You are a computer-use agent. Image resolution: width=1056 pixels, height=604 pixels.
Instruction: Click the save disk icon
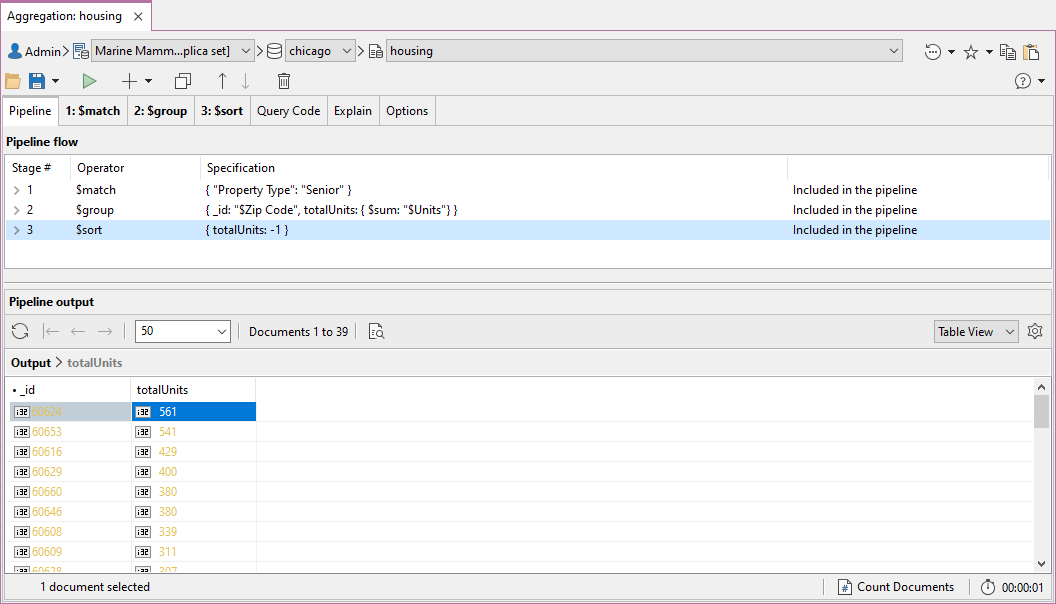tap(37, 81)
